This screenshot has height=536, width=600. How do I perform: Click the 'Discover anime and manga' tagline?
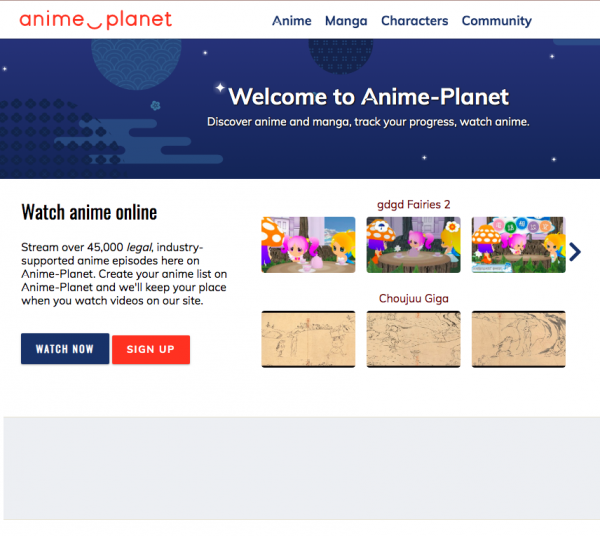pos(368,122)
